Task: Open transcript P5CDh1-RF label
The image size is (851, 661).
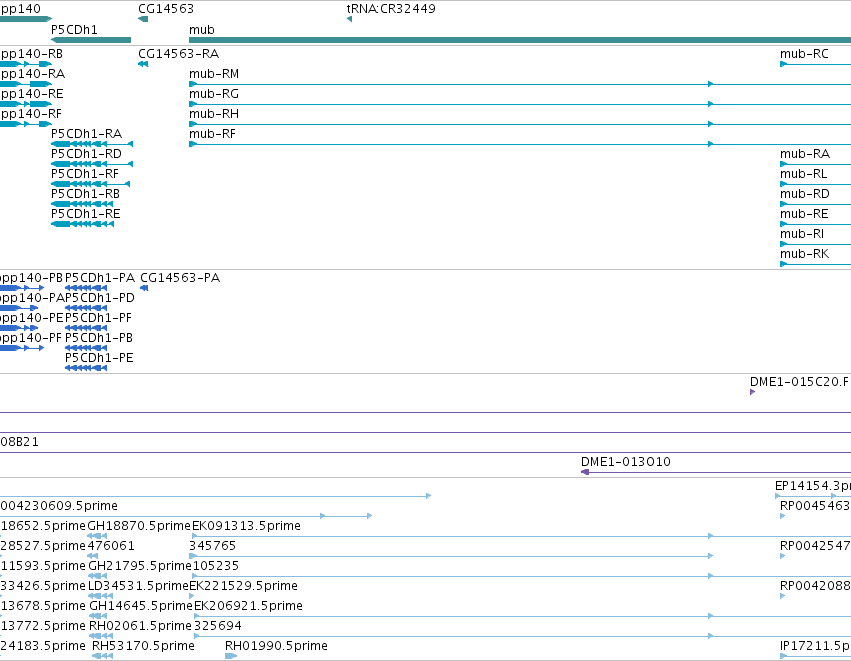Action: [x=85, y=174]
